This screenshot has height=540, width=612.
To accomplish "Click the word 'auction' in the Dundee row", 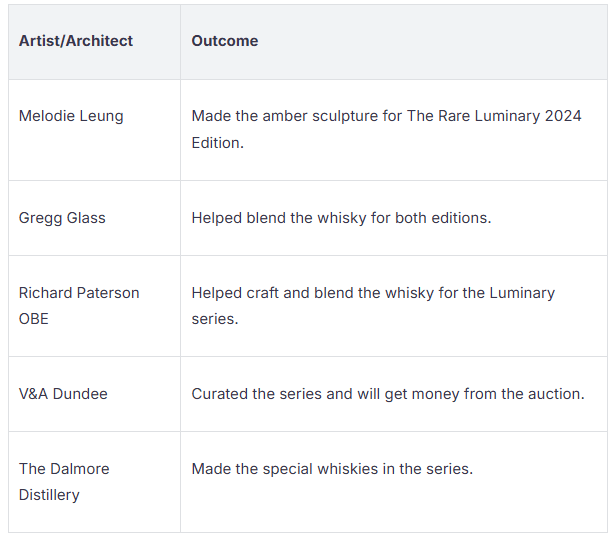I will 555,394.
